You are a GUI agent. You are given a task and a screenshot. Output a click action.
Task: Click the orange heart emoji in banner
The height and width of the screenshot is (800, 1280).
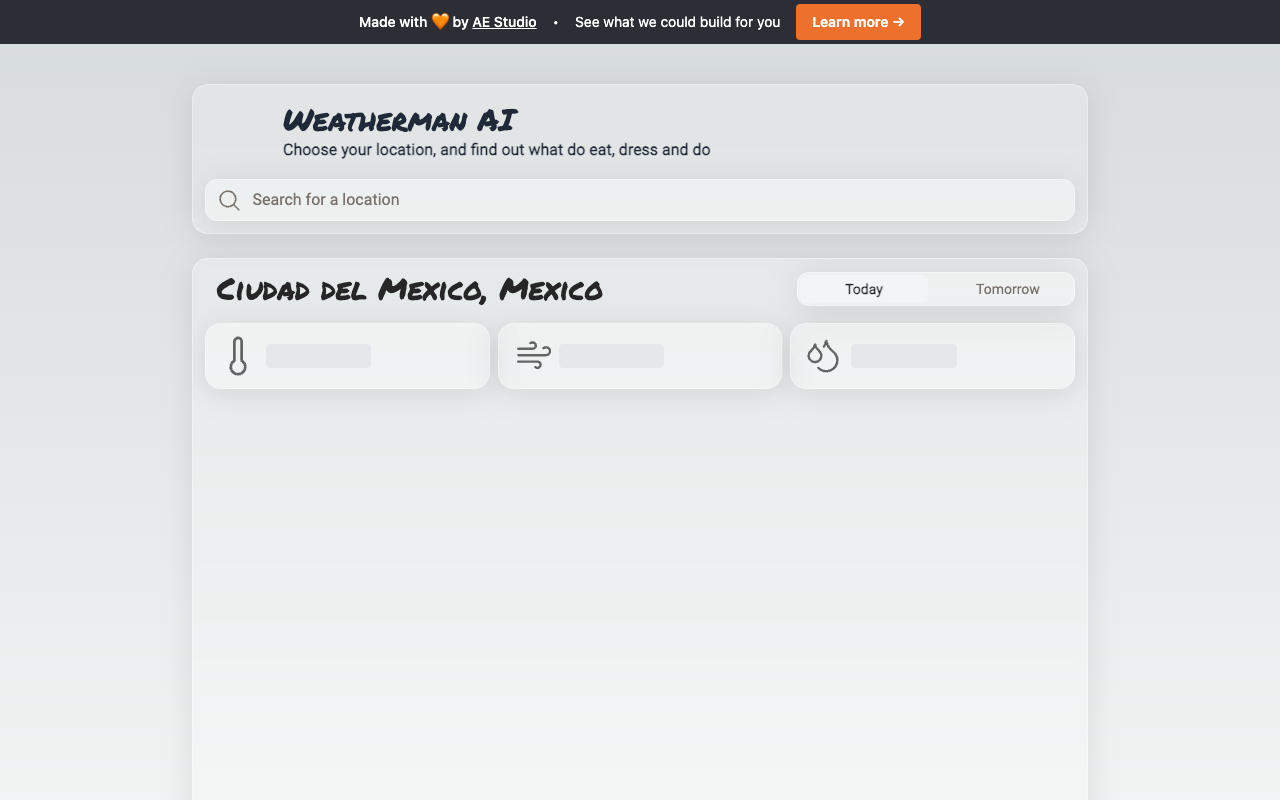coord(440,21)
